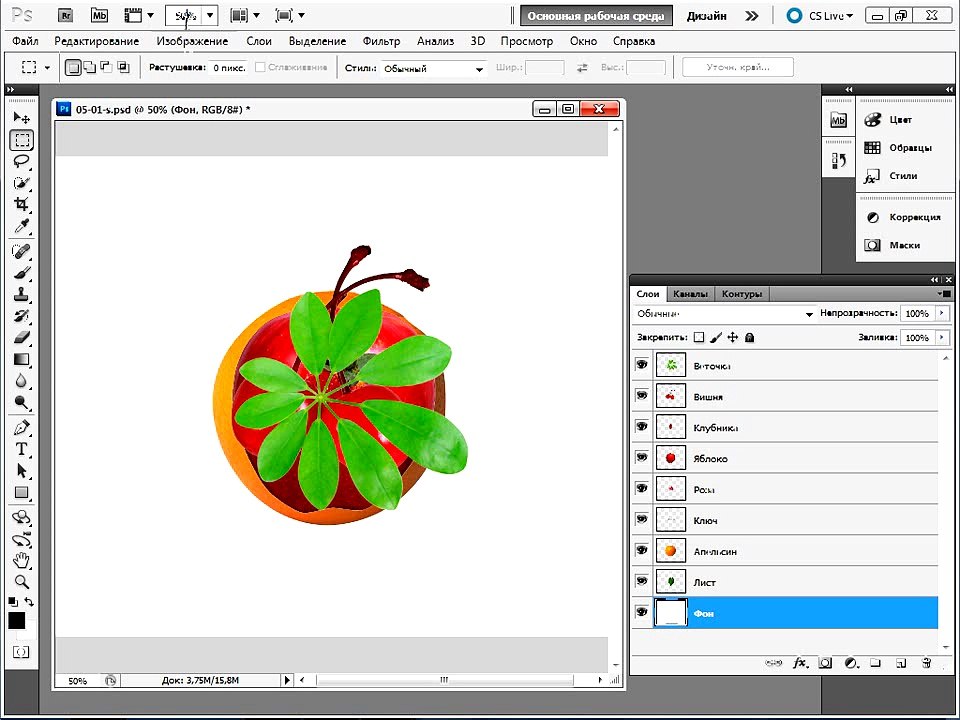The width and height of the screenshot is (960, 720).
Task: Add a layer mask
Action: click(825, 663)
